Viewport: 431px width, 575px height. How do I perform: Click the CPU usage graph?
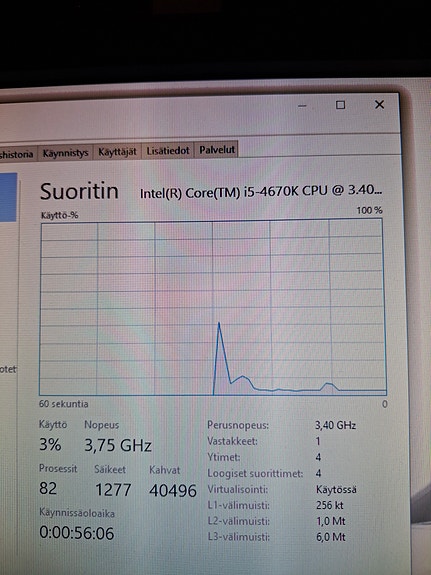pos(212,307)
